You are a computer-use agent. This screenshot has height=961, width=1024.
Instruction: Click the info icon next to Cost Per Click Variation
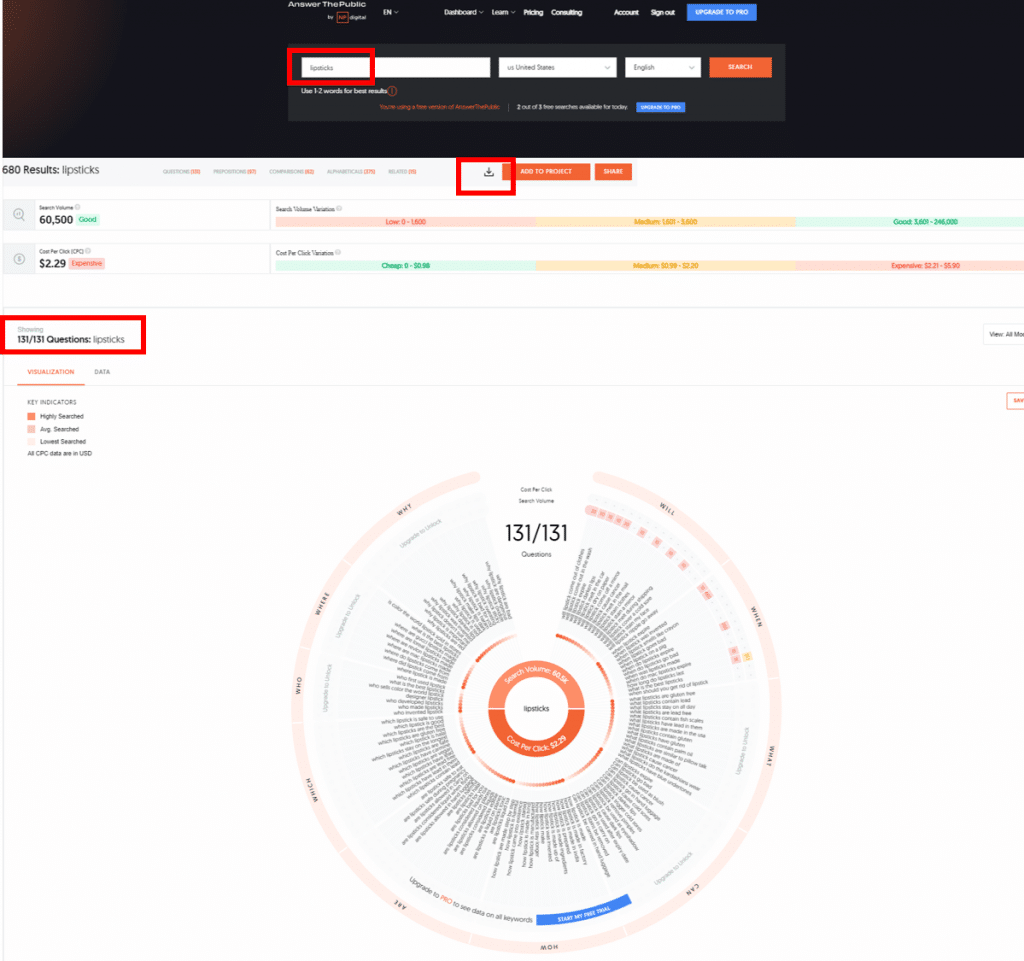tap(338, 253)
